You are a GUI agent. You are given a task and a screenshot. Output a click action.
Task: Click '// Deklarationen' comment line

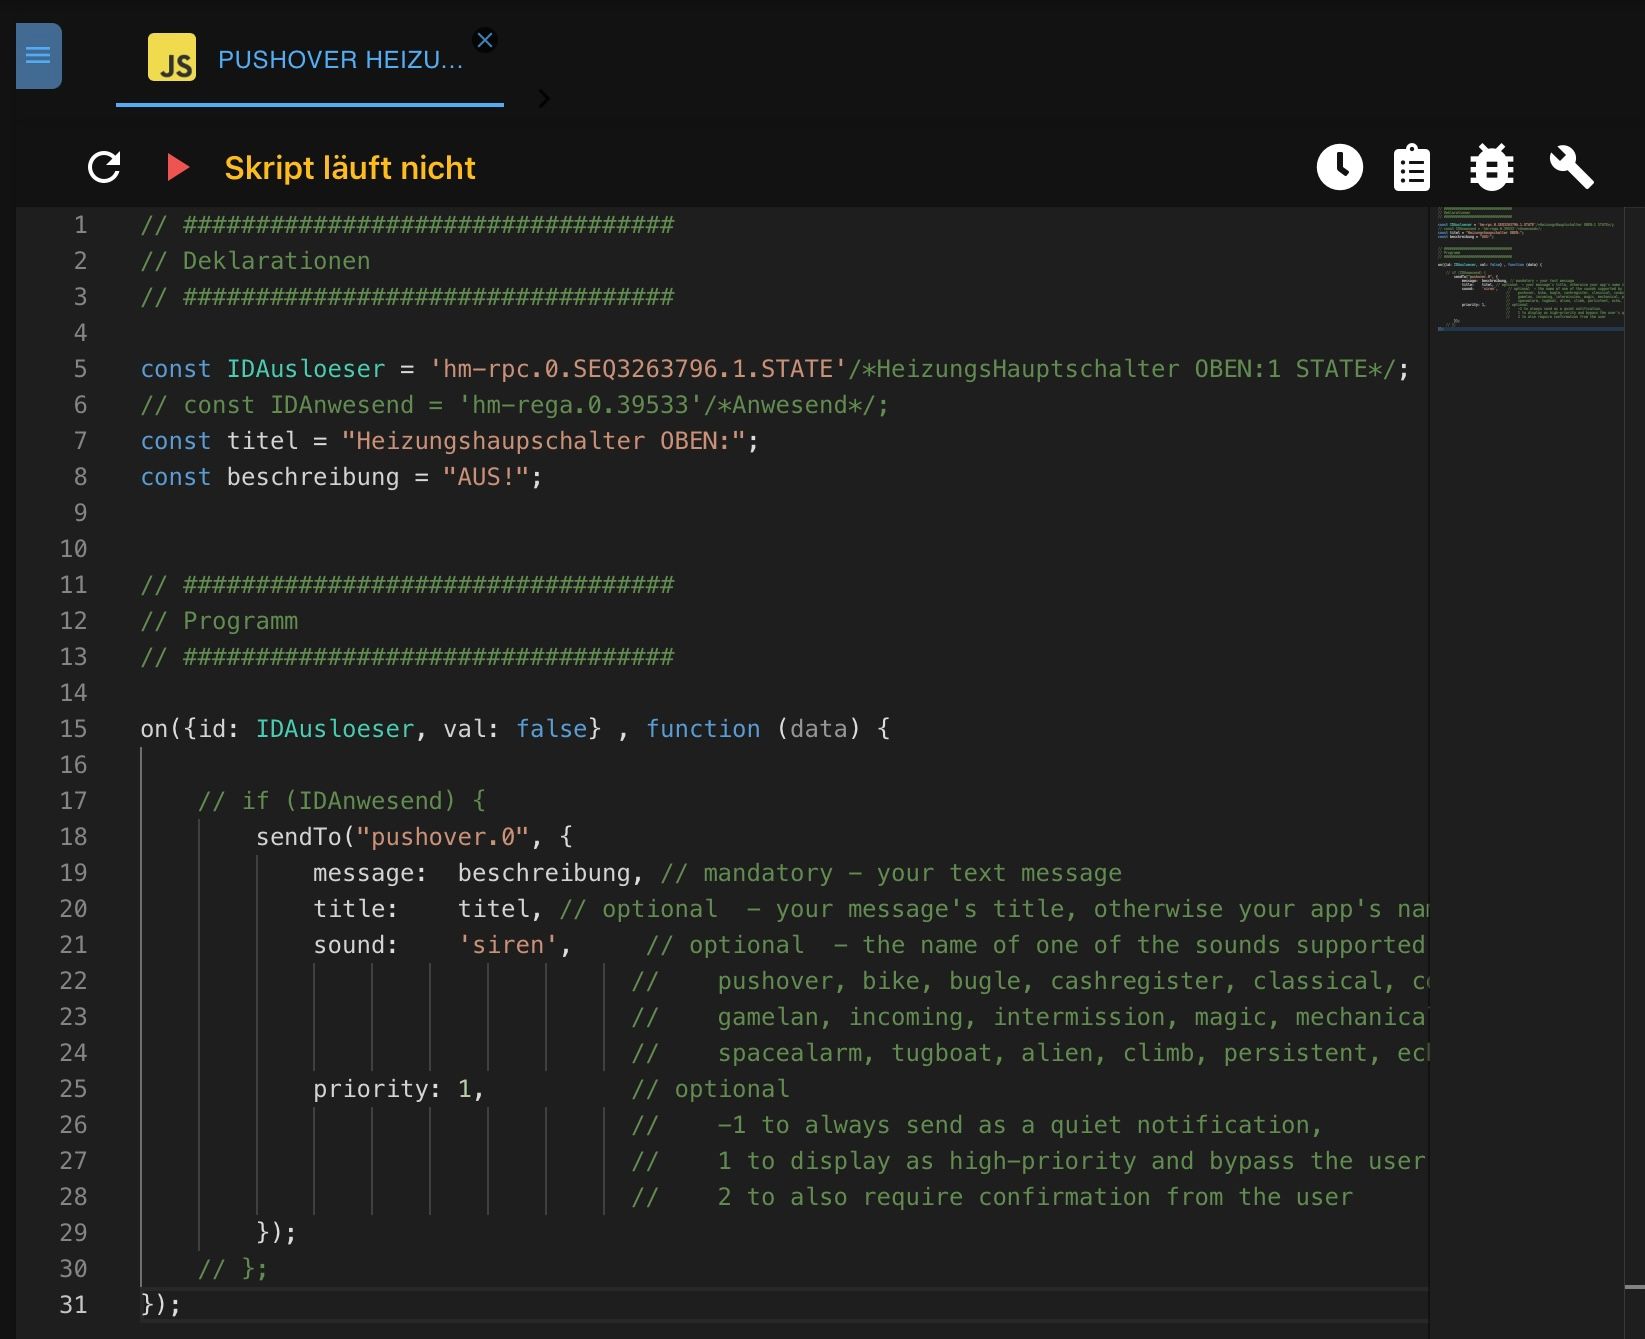(x=255, y=261)
